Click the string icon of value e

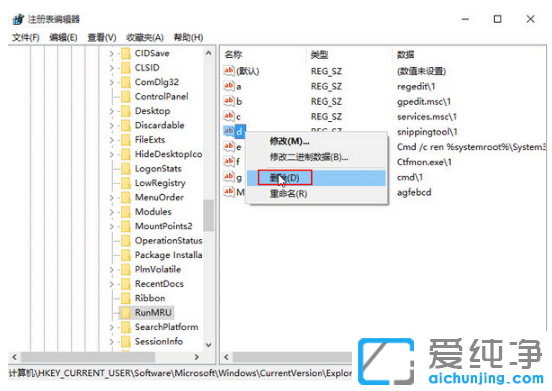(x=229, y=146)
